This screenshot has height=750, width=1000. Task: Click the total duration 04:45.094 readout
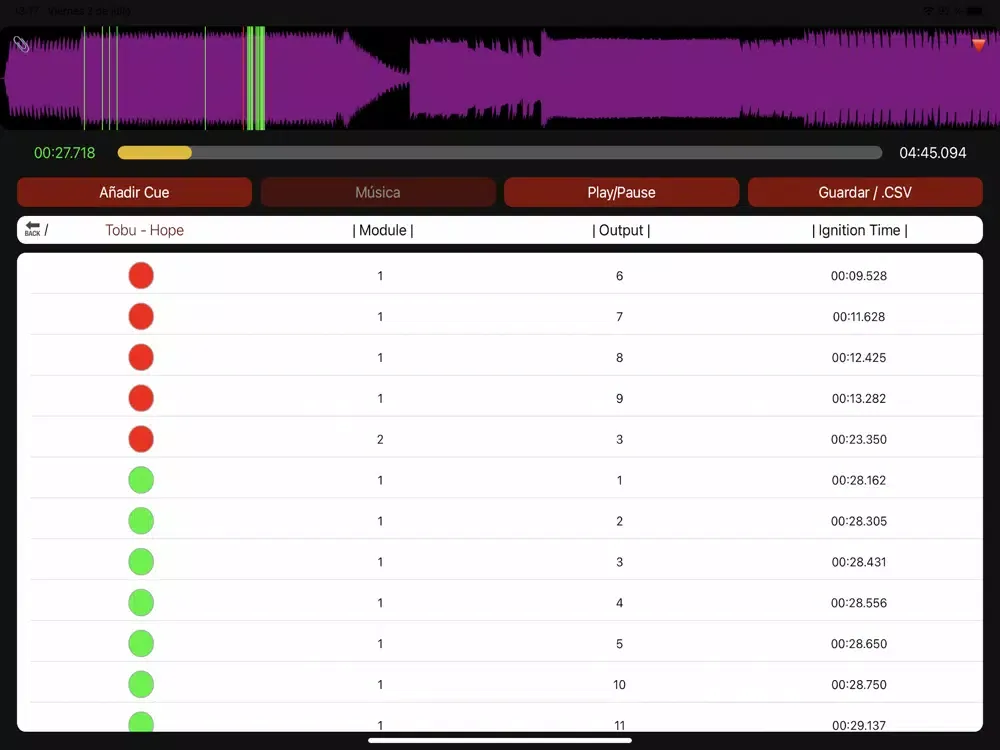pos(932,152)
